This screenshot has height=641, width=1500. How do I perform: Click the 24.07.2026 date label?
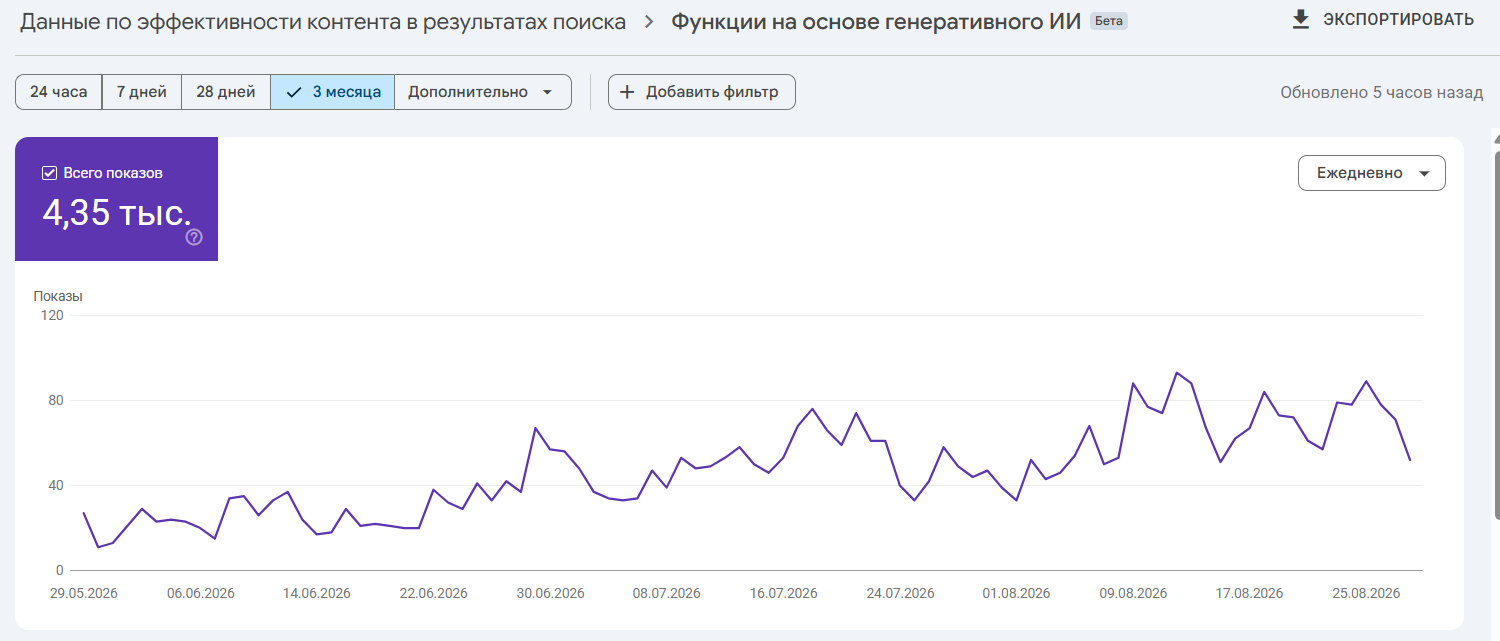tap(900, 593)
